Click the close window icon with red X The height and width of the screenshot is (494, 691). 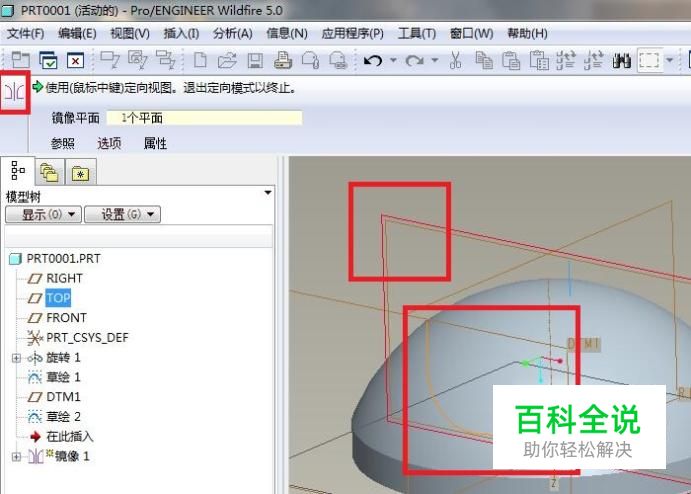(75, 60)
